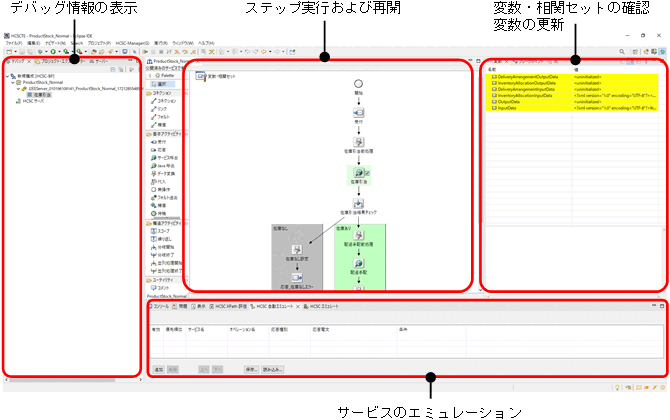Switch to the サーバー tab

tap(99, 62)
